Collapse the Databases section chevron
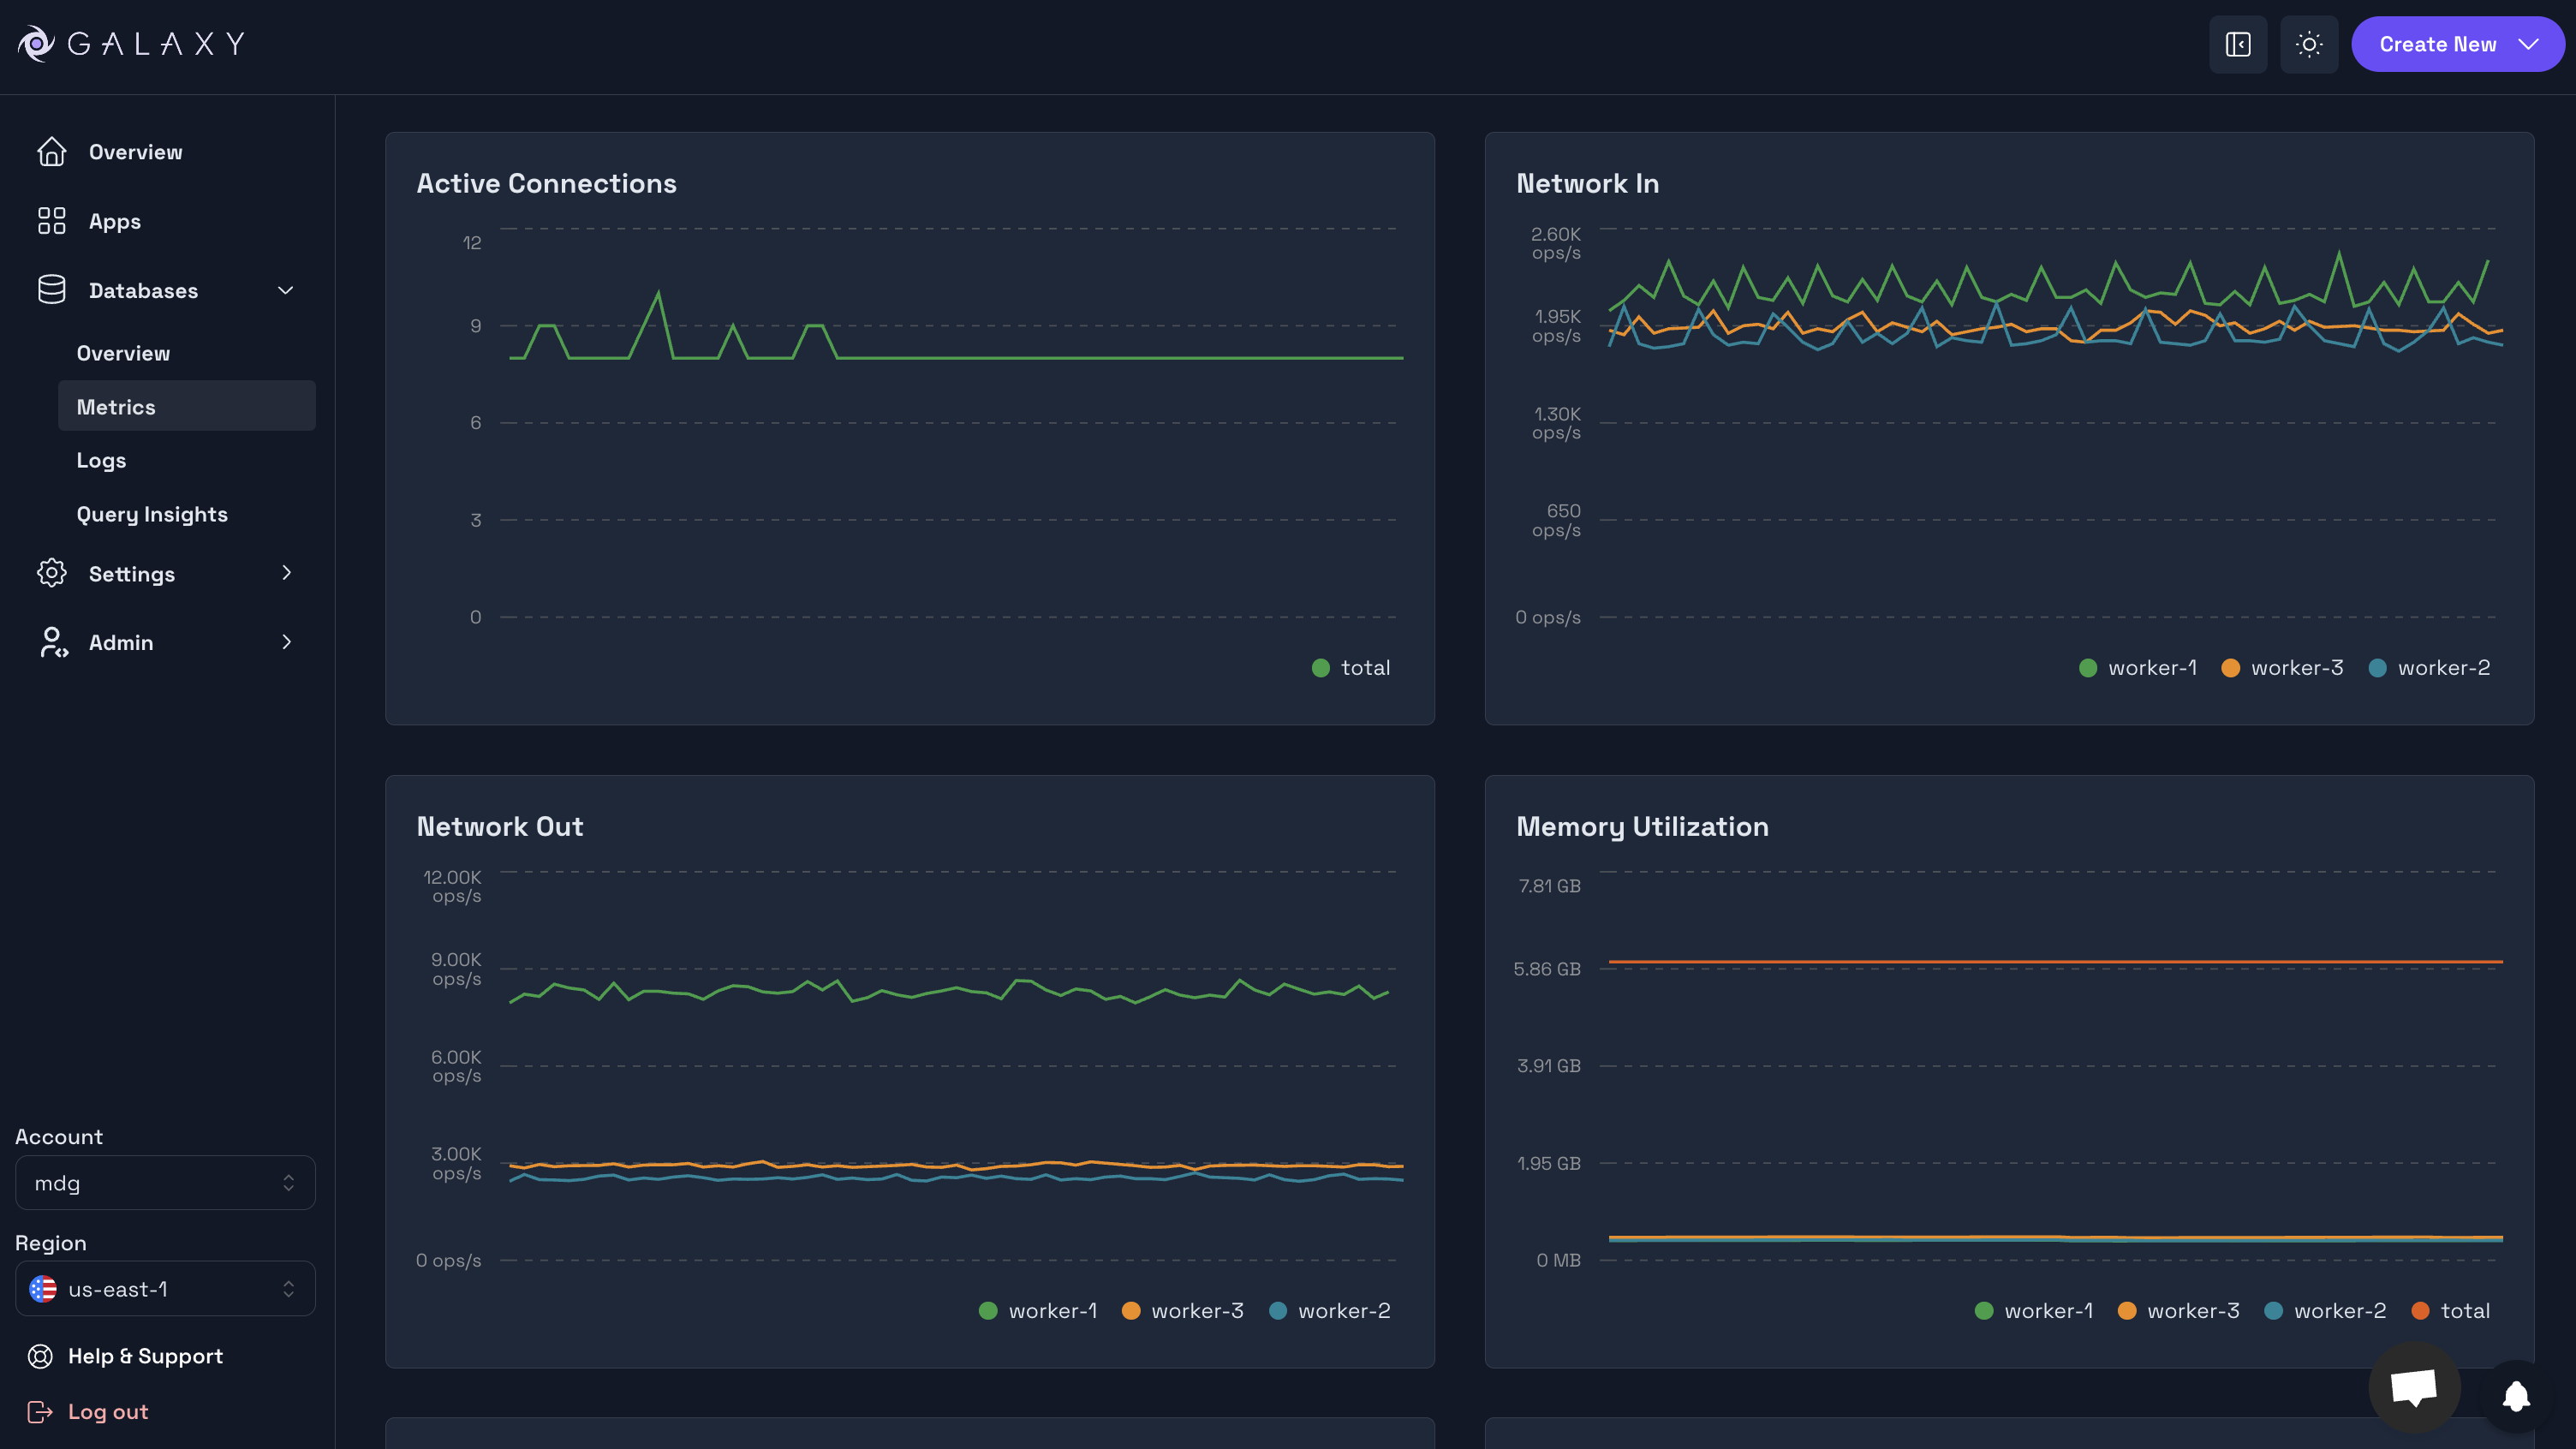The height and width of the screenshot is (1449, 2576). (285, 290)
